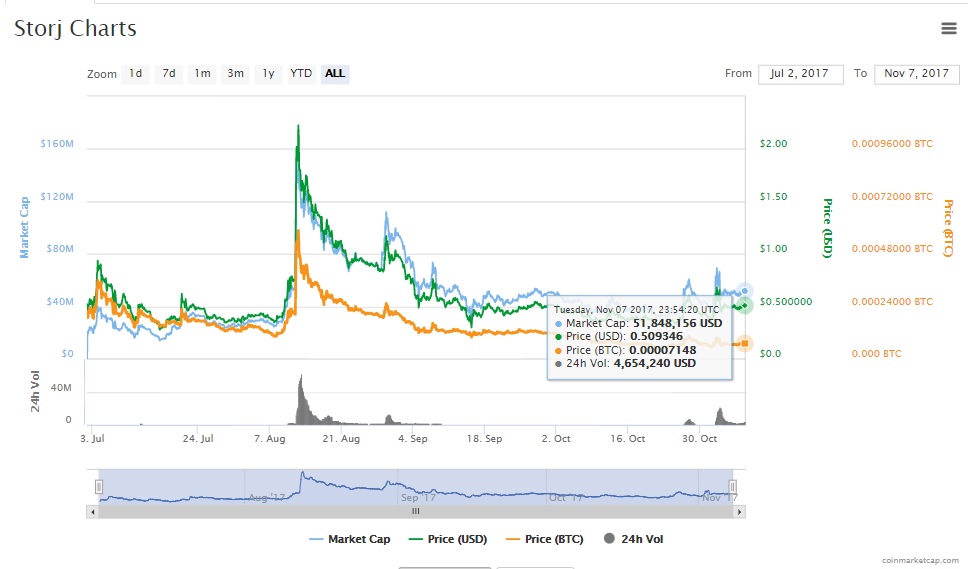Click the $120M axis label
Image resolution: width=971 pixels, height=569 pixels.
57,197
